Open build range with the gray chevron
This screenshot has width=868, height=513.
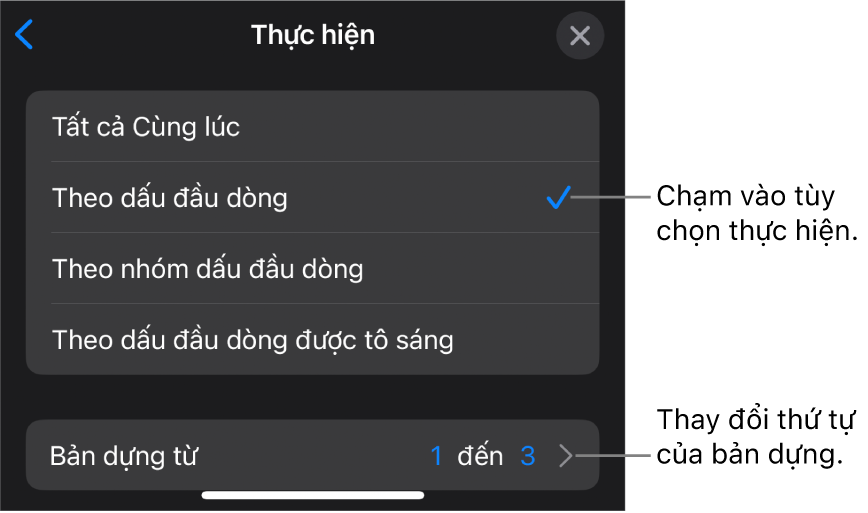tap(566, 457)
